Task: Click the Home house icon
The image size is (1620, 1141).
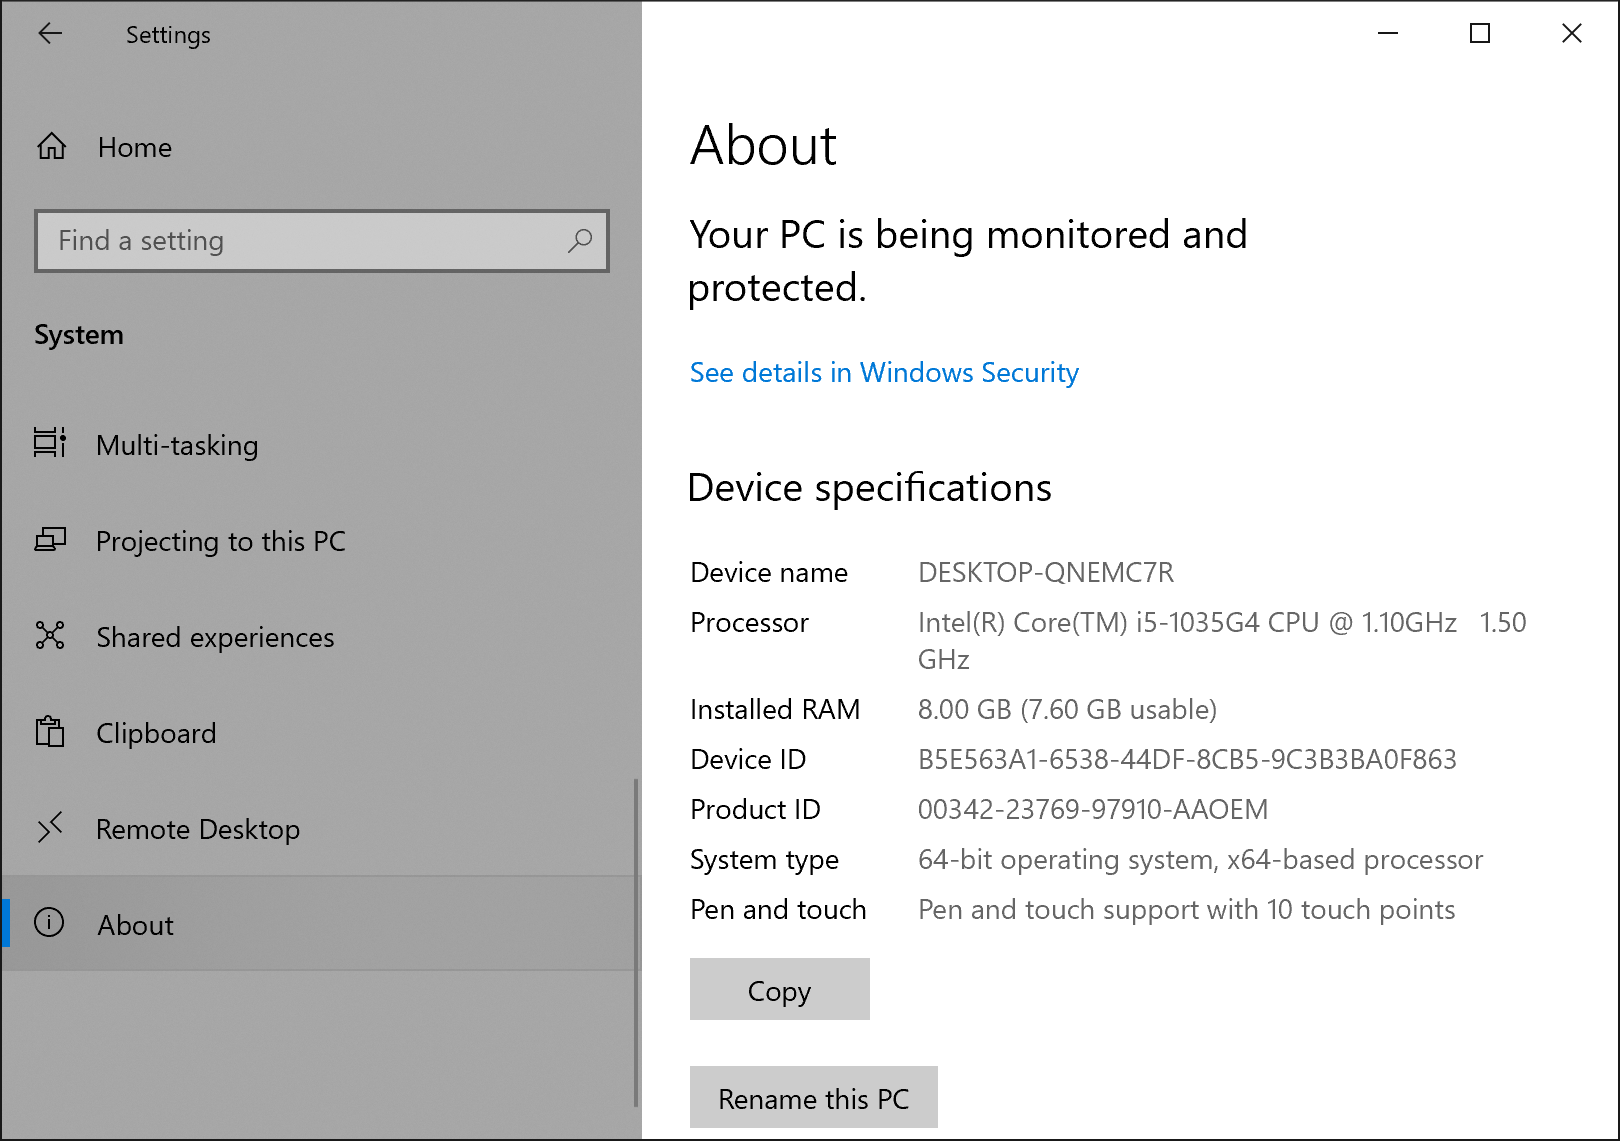Action: pyautogui.click(x=52, y=147)
